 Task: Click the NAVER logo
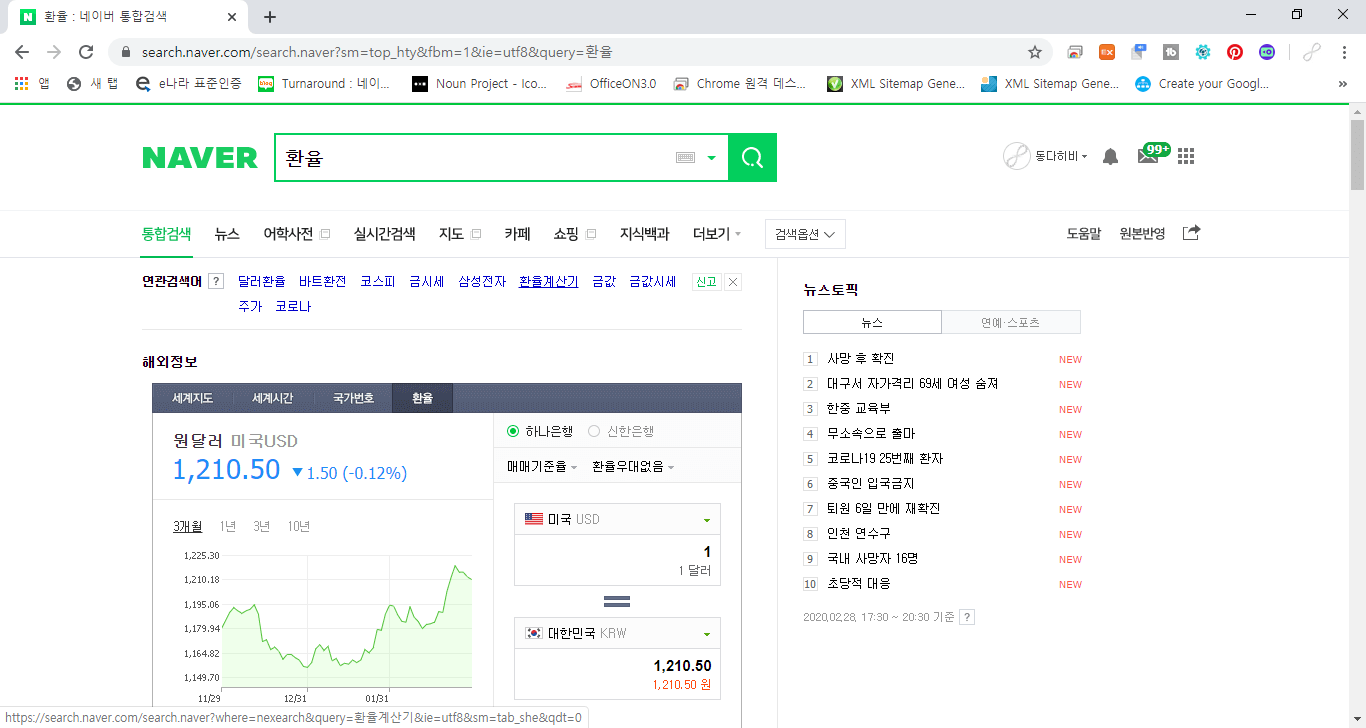200,158
